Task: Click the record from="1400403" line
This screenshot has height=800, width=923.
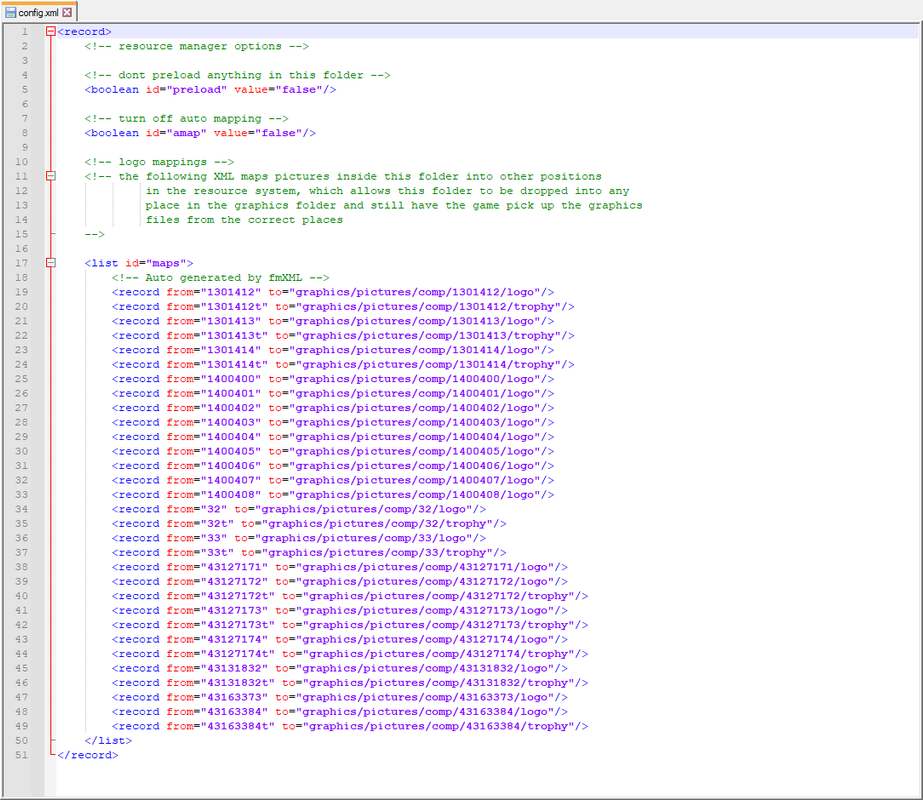Action: point(333,422)
